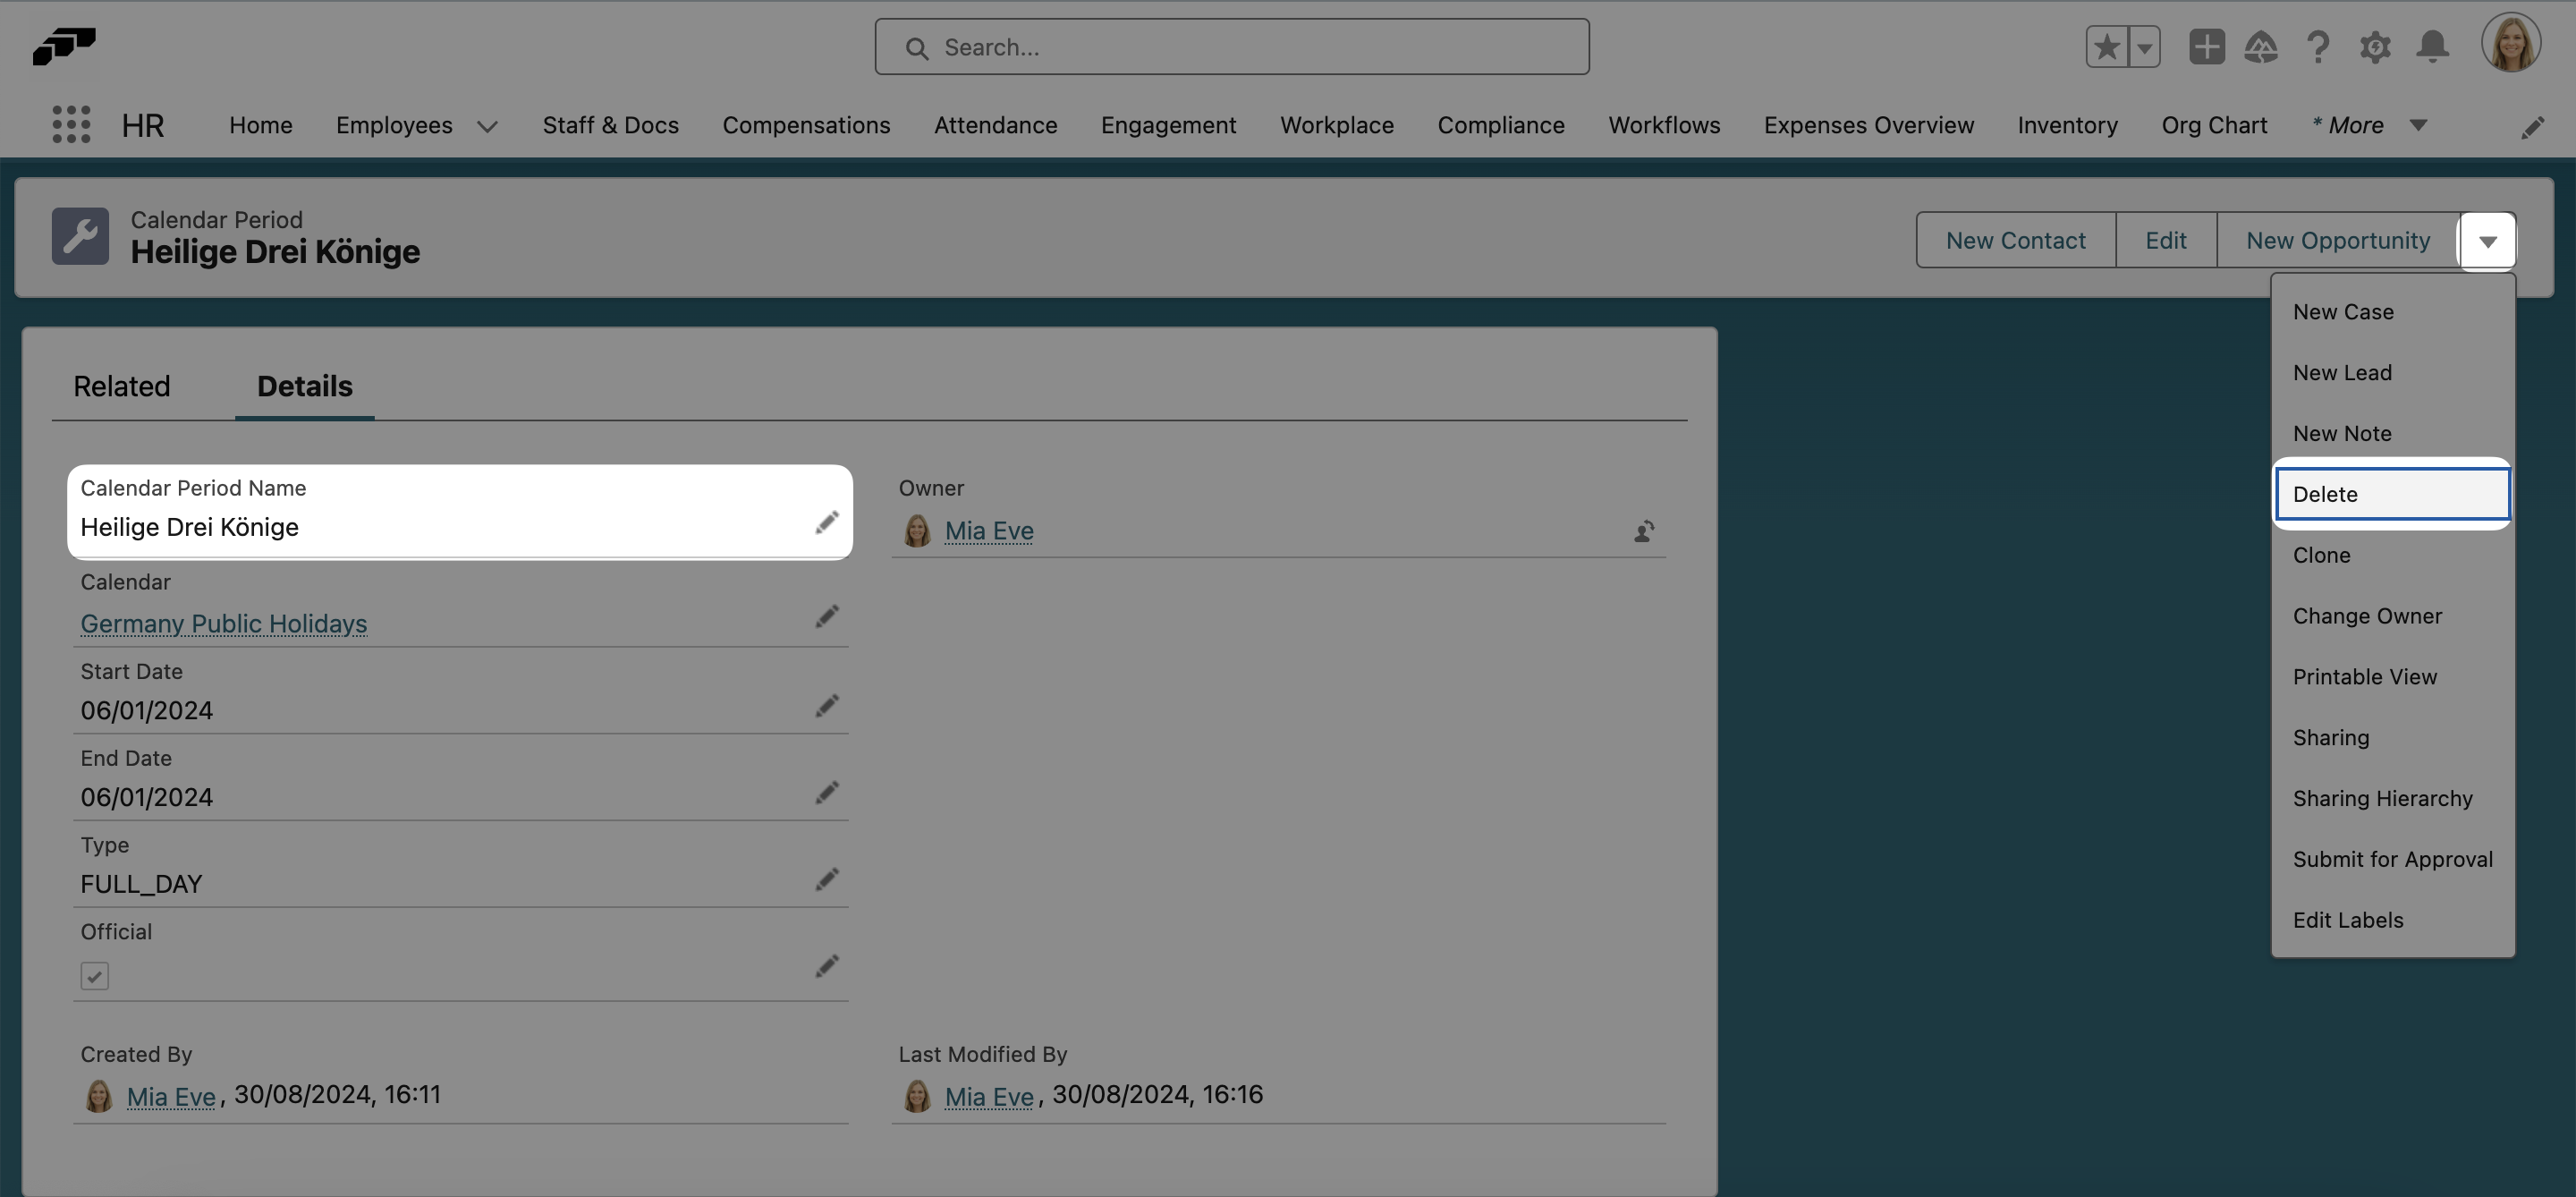Expand the Employees navigation chevron
The image size is (2576, 1197).
coord(487,127)
